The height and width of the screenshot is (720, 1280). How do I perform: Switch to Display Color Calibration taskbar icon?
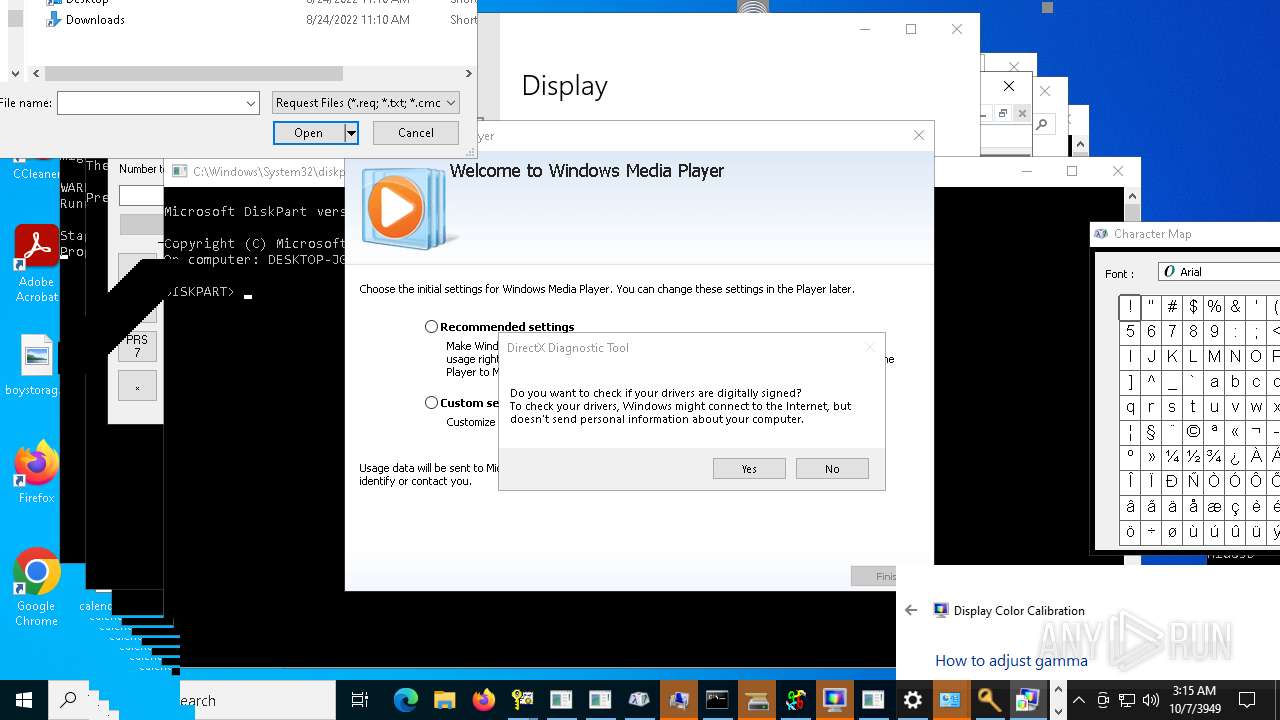coord(834,700)
